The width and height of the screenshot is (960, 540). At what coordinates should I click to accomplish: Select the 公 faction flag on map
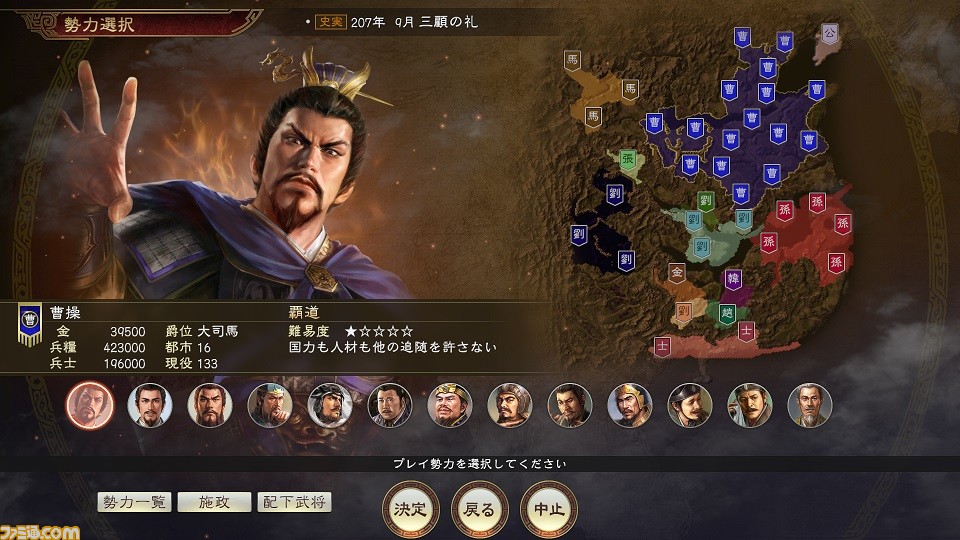829,34
